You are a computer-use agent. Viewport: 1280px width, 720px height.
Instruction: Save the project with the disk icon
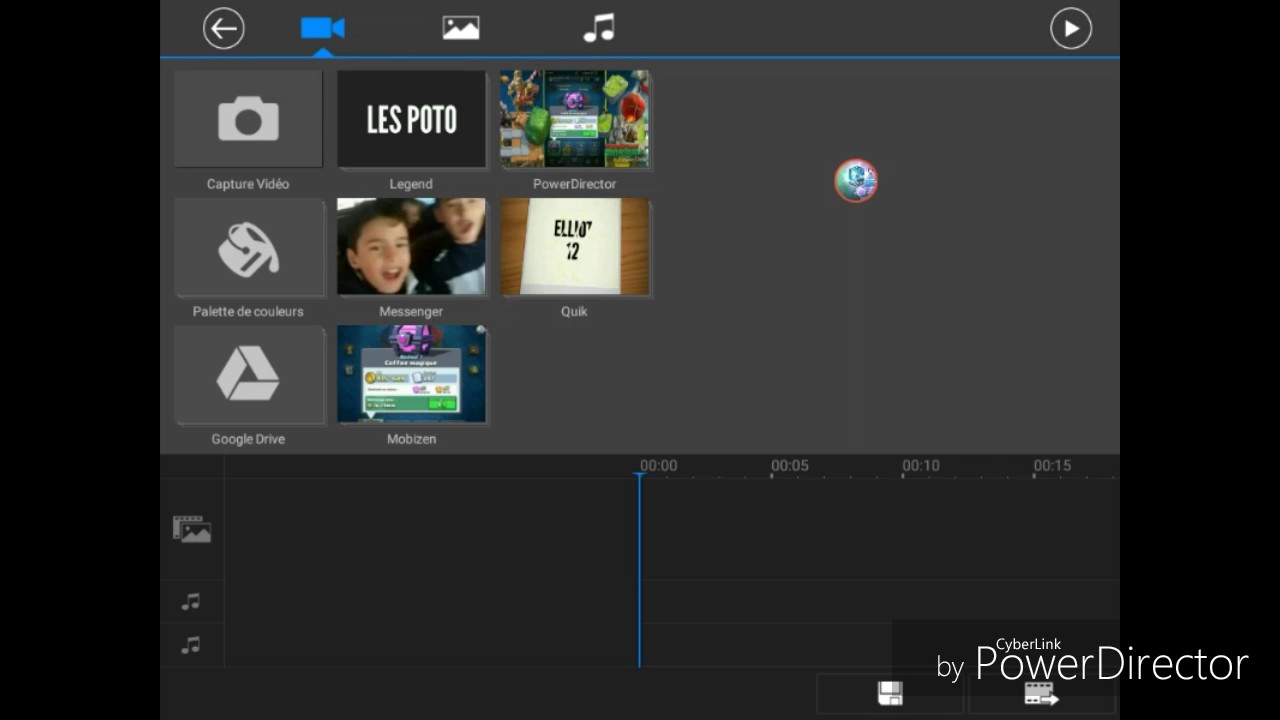click(890, 693)
